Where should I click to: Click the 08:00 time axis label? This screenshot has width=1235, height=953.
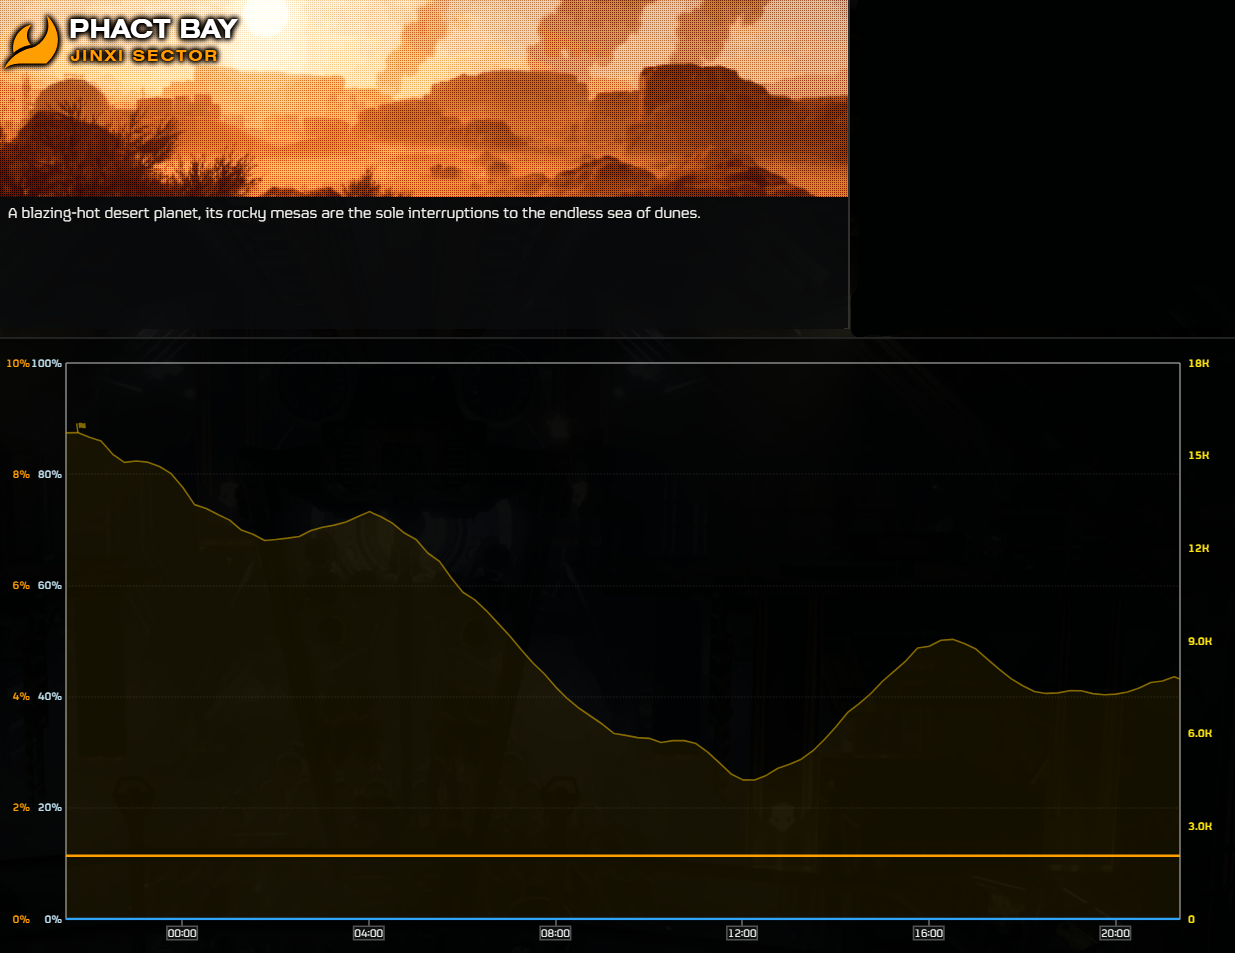click(555, 933)
